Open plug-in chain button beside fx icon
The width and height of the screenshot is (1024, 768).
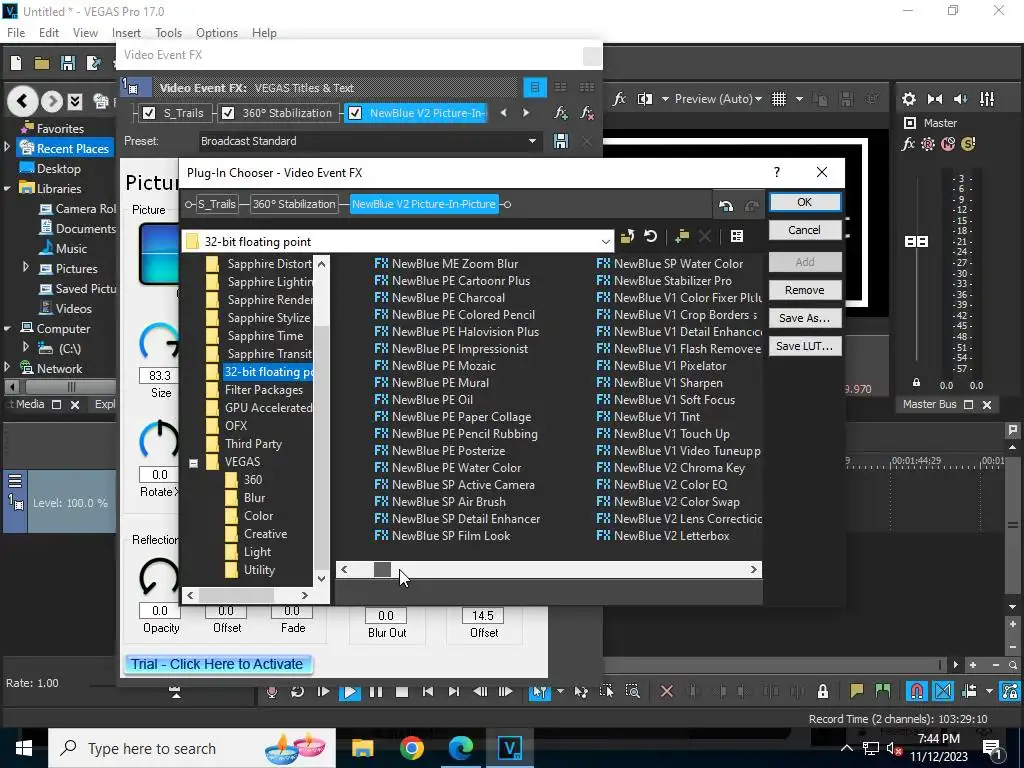560,113
